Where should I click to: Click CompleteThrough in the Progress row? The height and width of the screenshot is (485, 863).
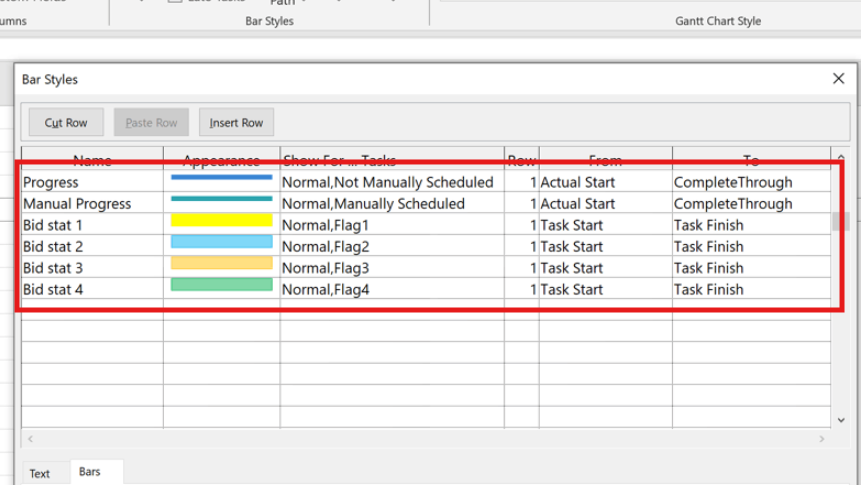(x=751, y=182)
